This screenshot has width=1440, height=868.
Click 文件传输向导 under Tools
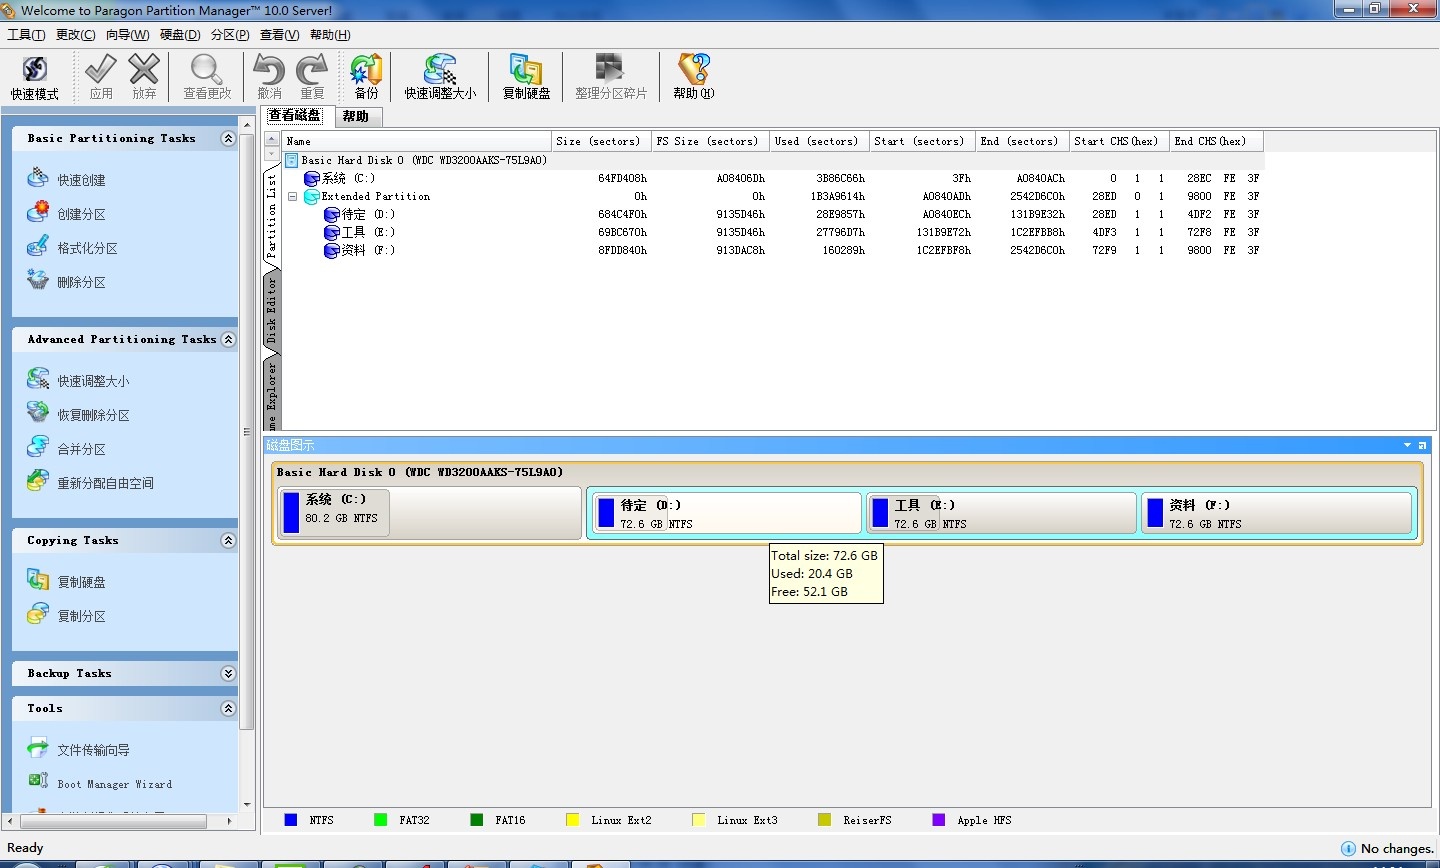93,750
